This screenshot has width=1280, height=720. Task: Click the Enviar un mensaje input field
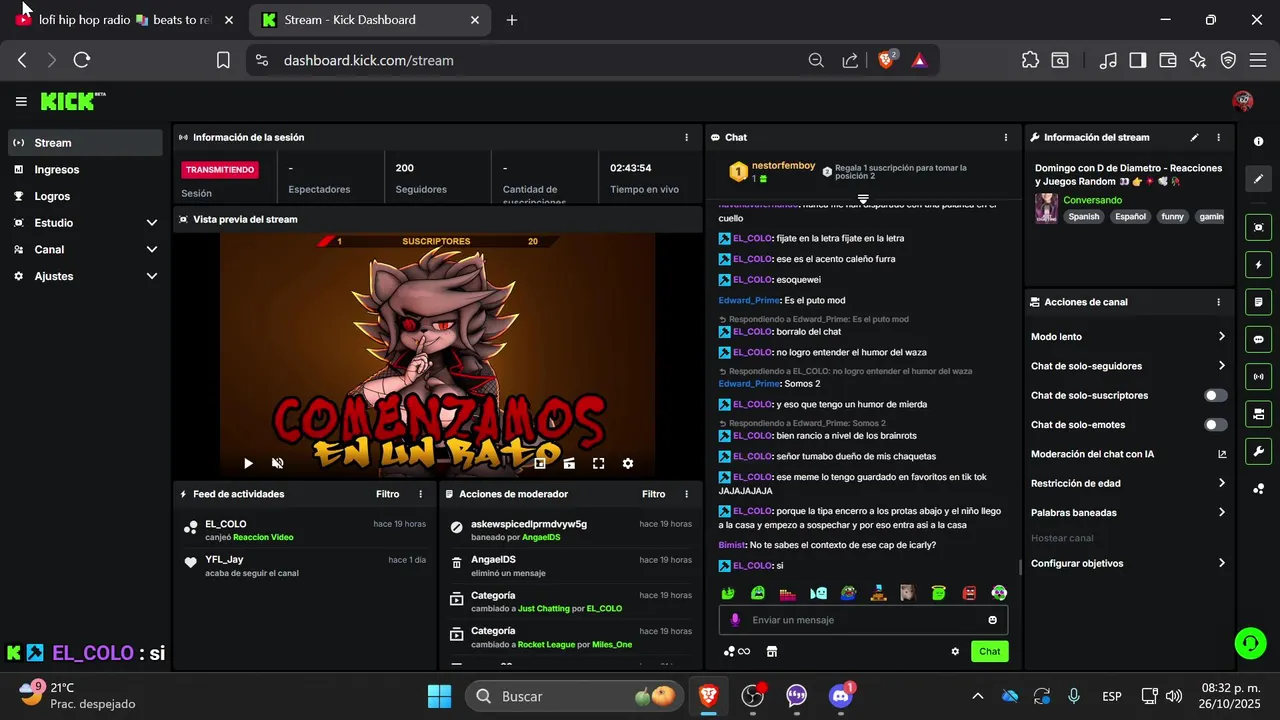[x=863, y=620]
